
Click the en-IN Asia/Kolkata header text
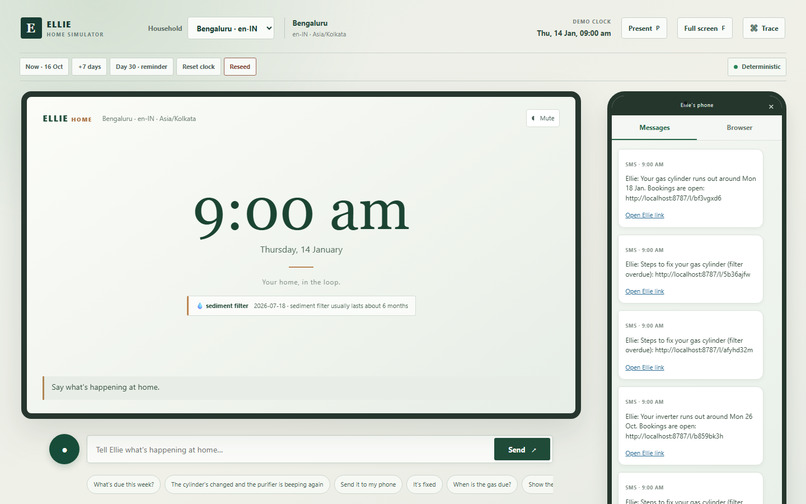tap(319, 34)
